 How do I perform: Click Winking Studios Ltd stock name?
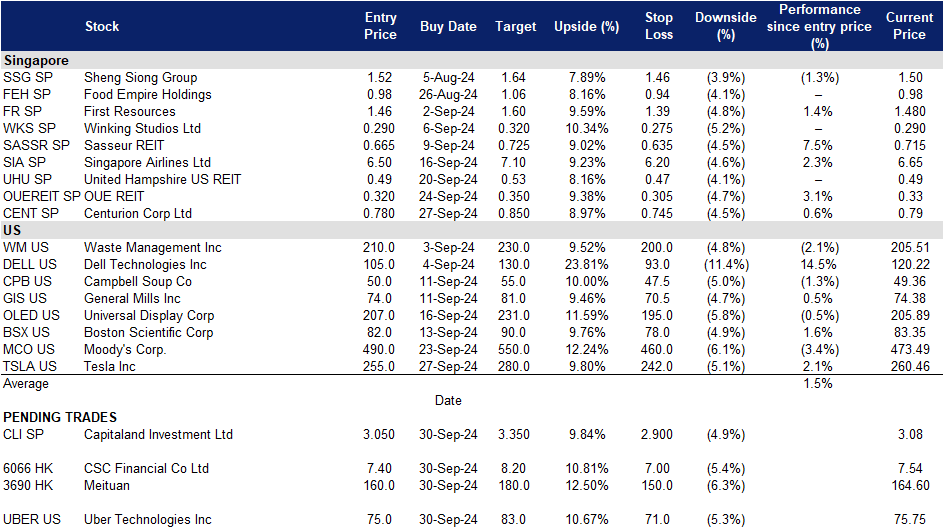click(142, 129)
